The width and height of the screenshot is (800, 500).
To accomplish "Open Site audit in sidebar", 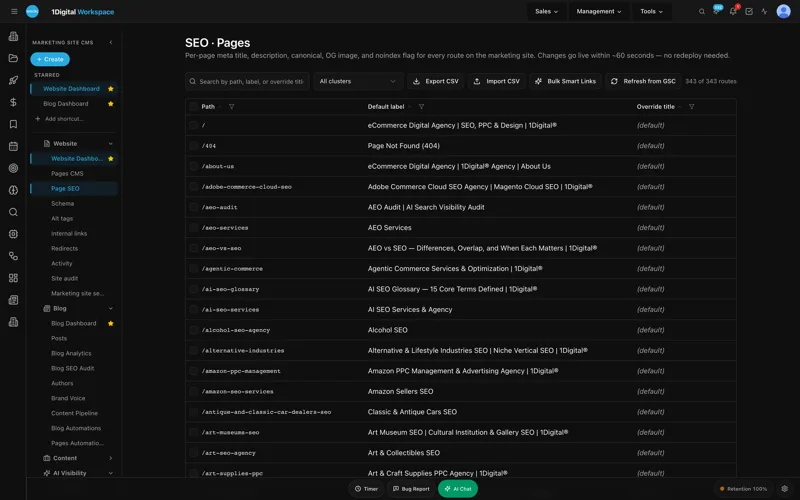I will click(x=64, y=279).
